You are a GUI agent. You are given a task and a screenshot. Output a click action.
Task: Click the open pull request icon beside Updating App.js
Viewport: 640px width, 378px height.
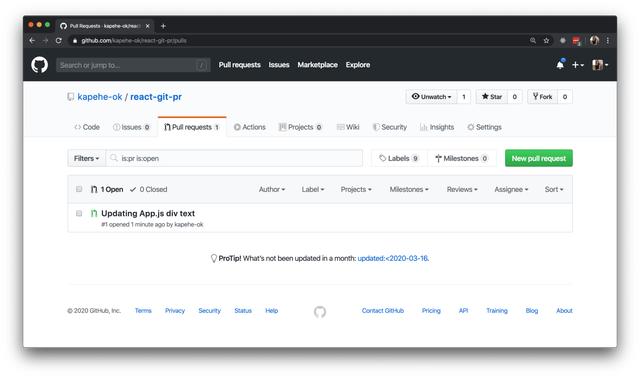point(94,213)
